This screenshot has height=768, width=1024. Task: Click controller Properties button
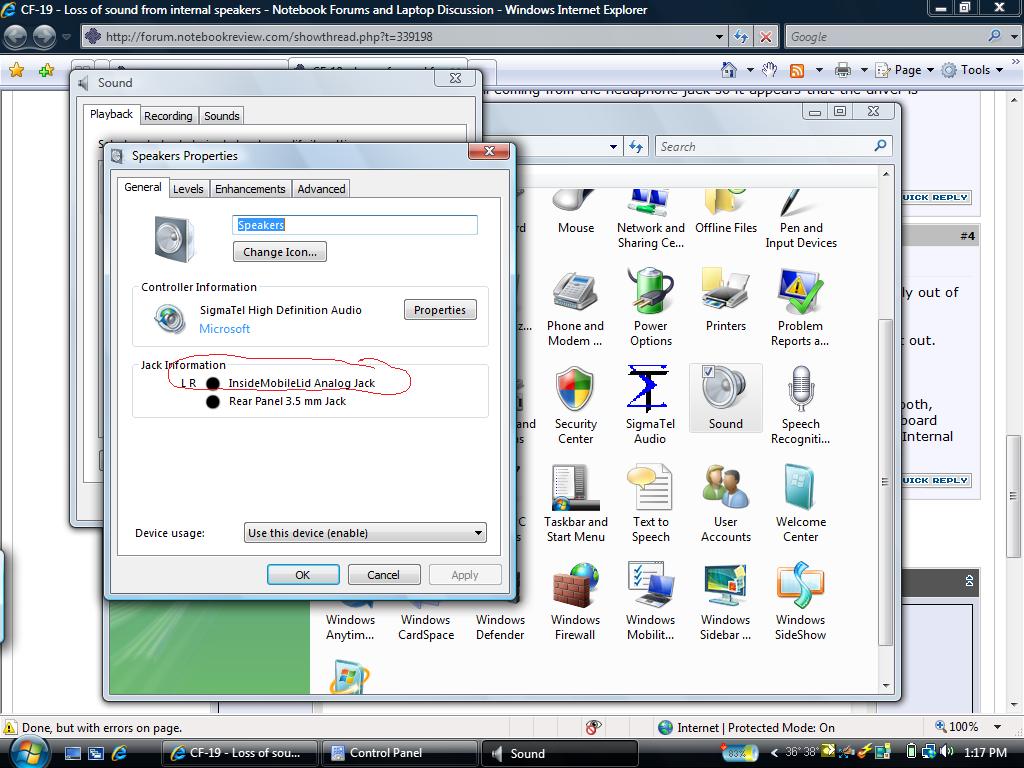pyautogui.click(x=440, y=310)
